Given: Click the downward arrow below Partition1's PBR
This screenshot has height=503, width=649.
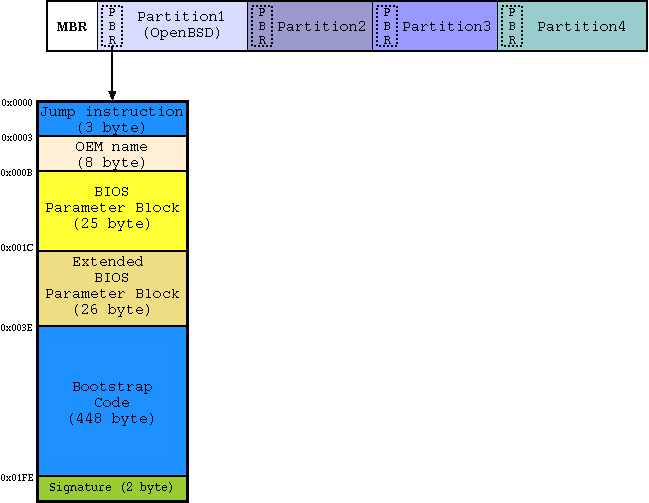Looking at the screenshot, I should pyautogui.click(x=112, y=75).
